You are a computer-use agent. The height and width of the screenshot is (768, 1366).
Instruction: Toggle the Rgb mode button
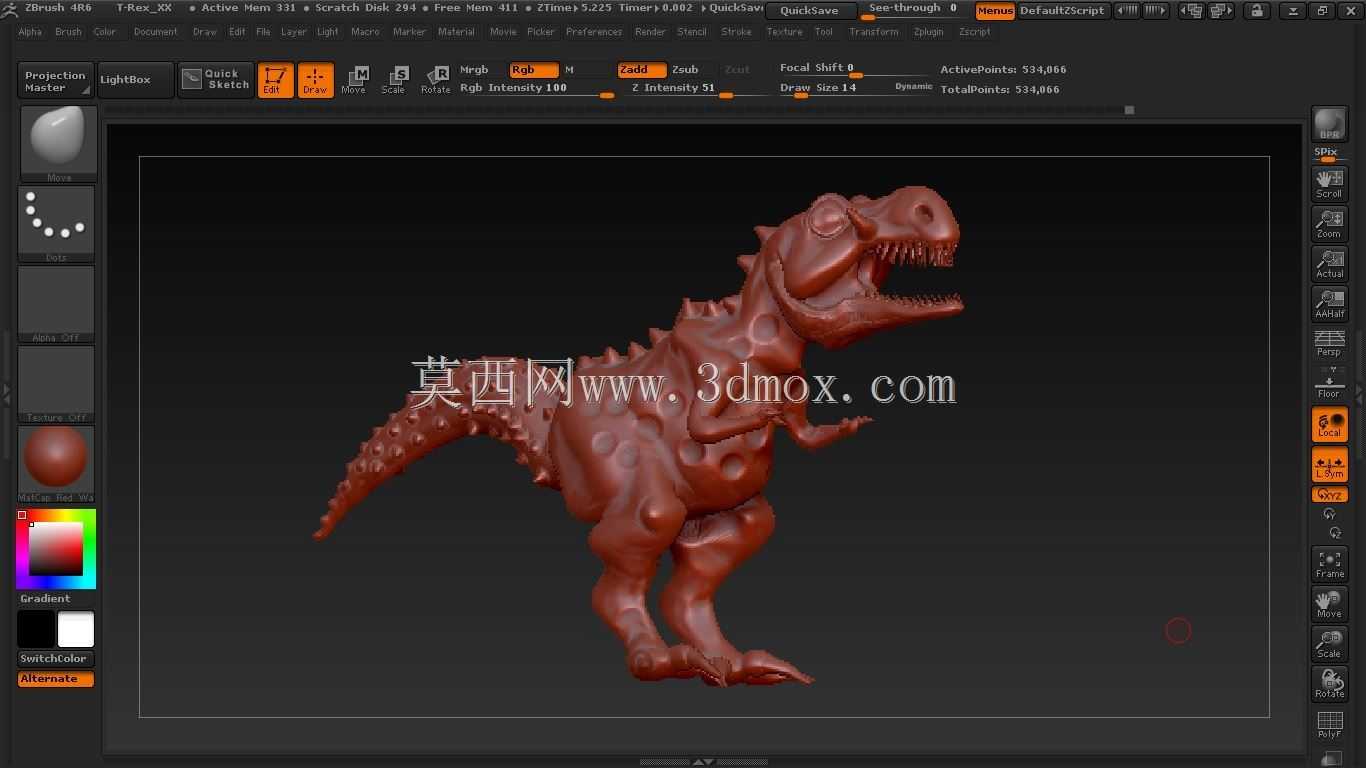pyautogui.click(x=534, y=70)
